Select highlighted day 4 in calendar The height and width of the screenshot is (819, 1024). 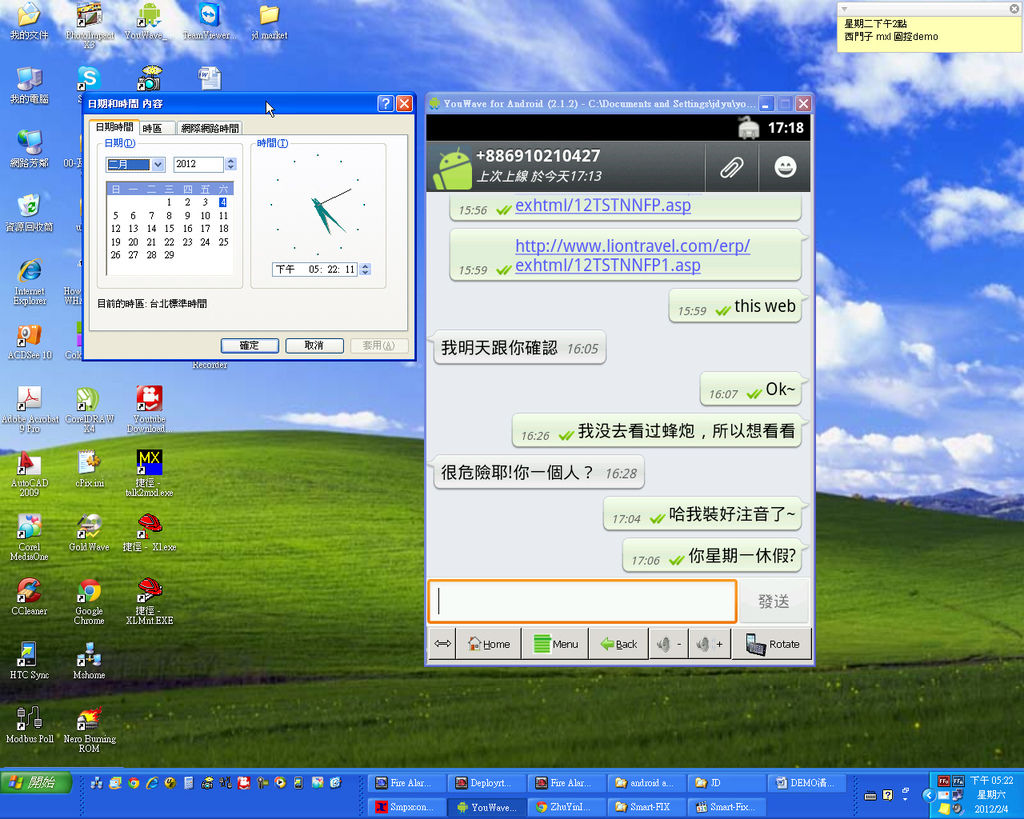coord(223,202)
